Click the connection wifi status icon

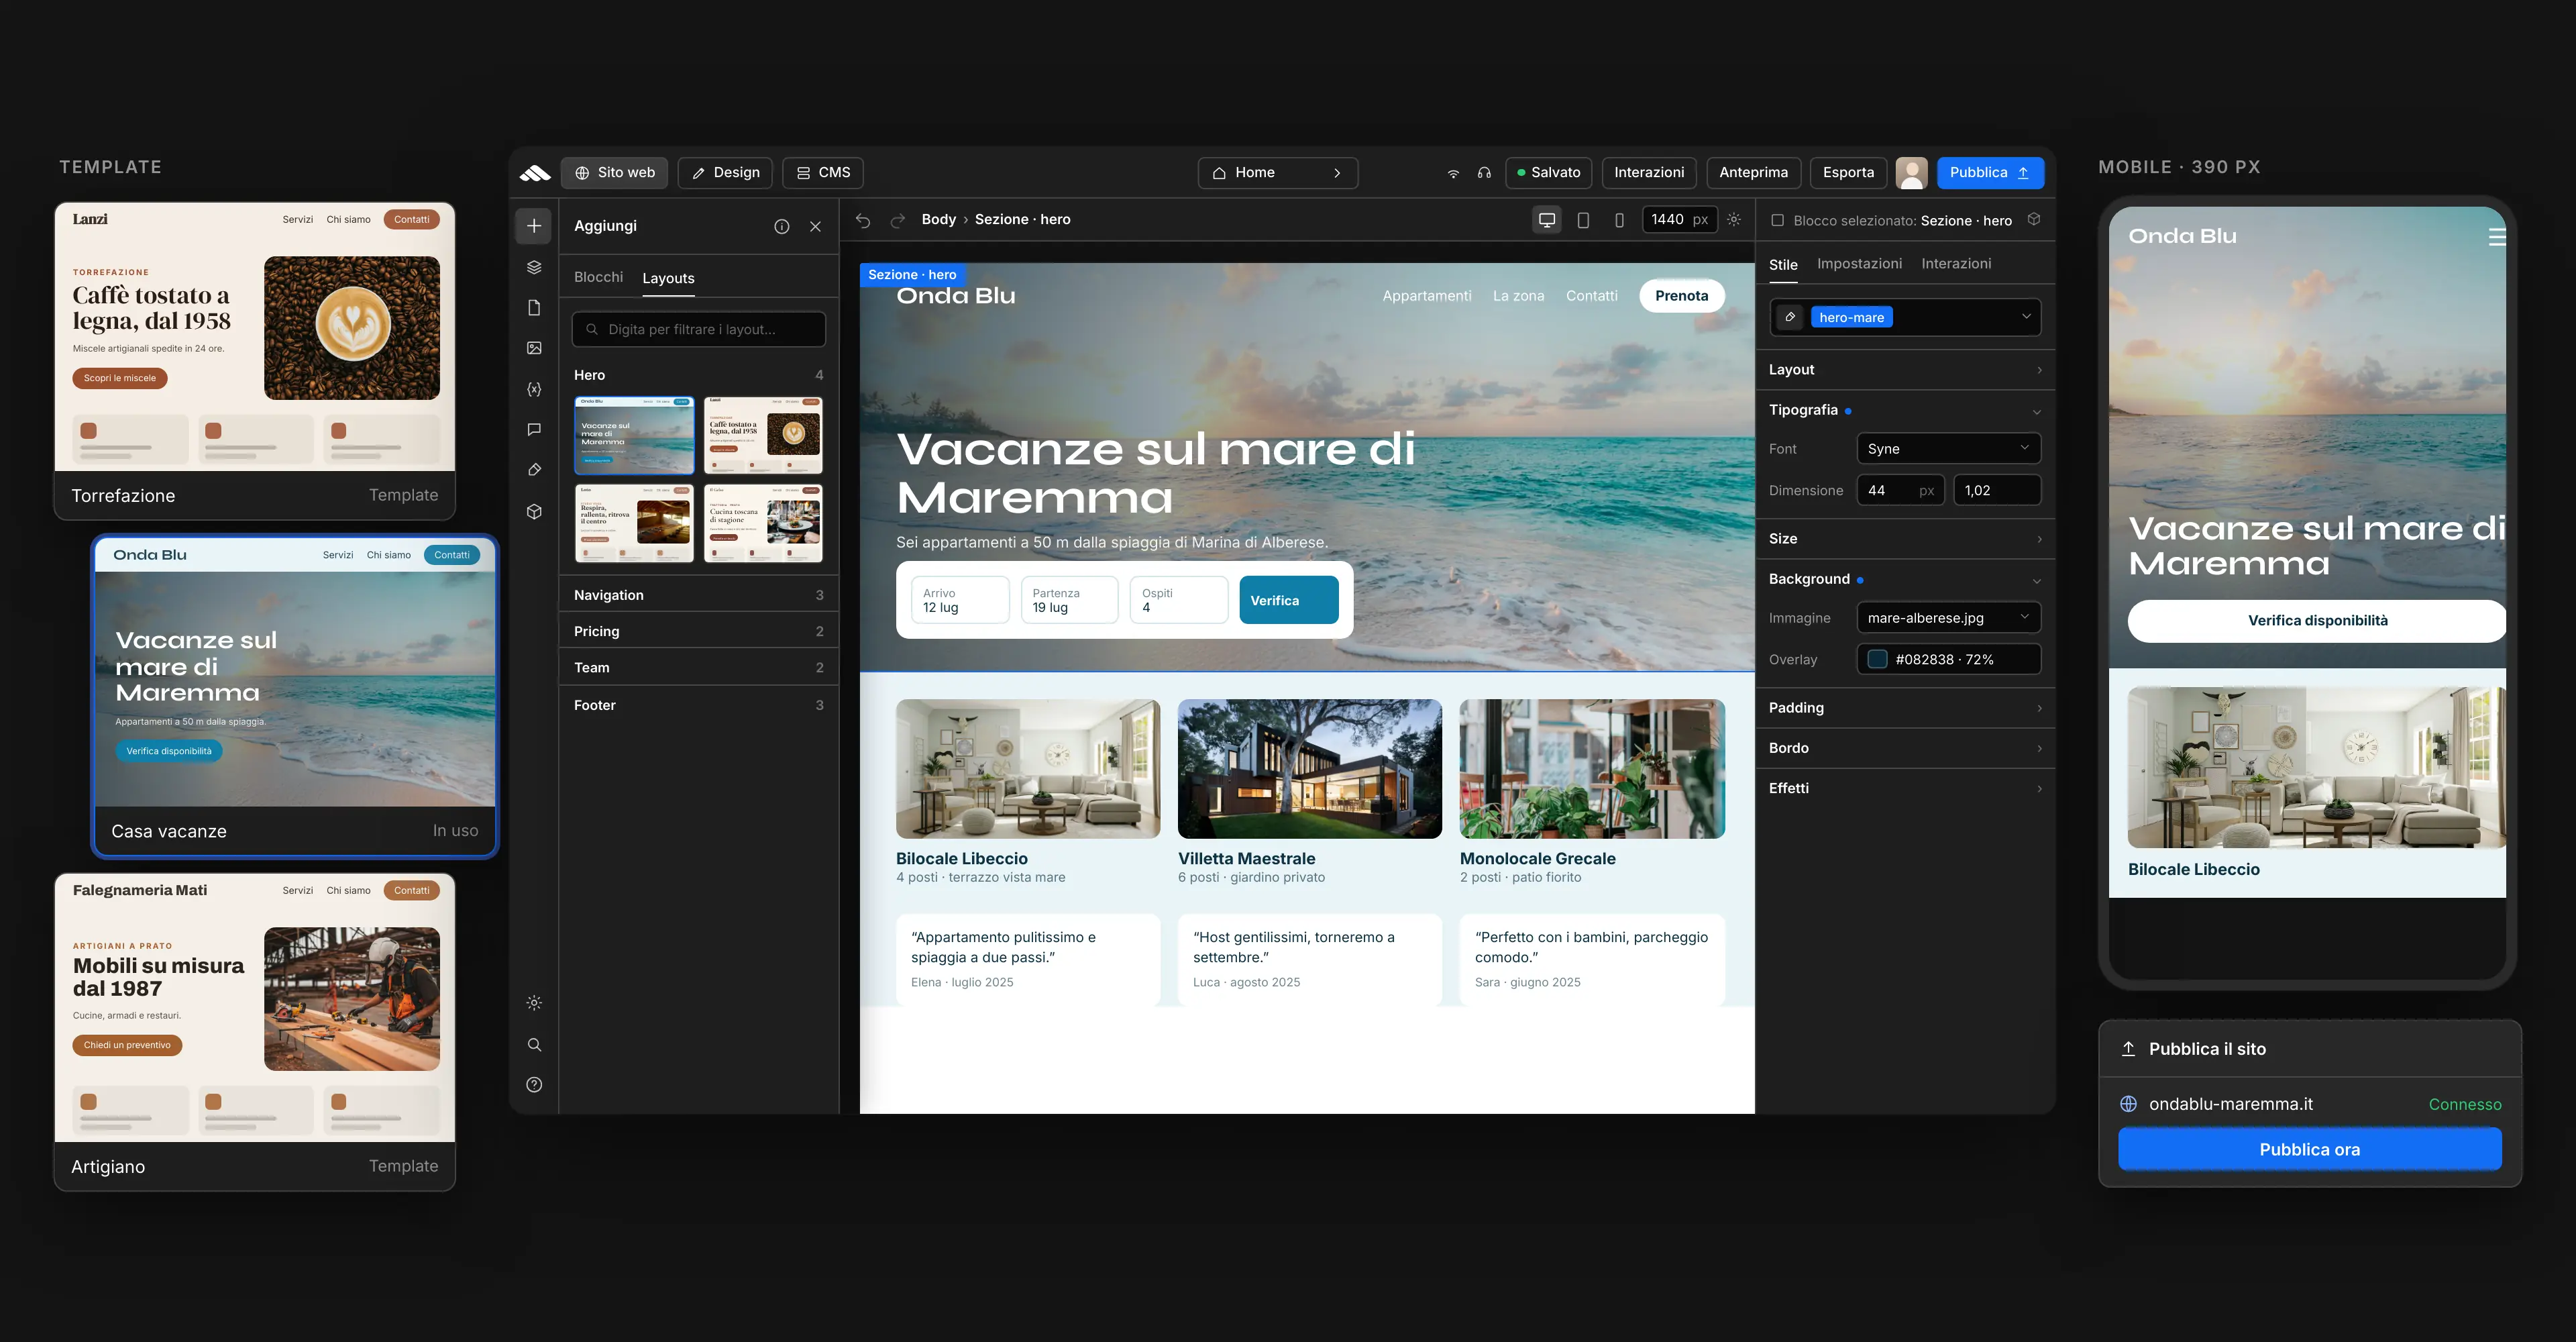point(1453,173)
